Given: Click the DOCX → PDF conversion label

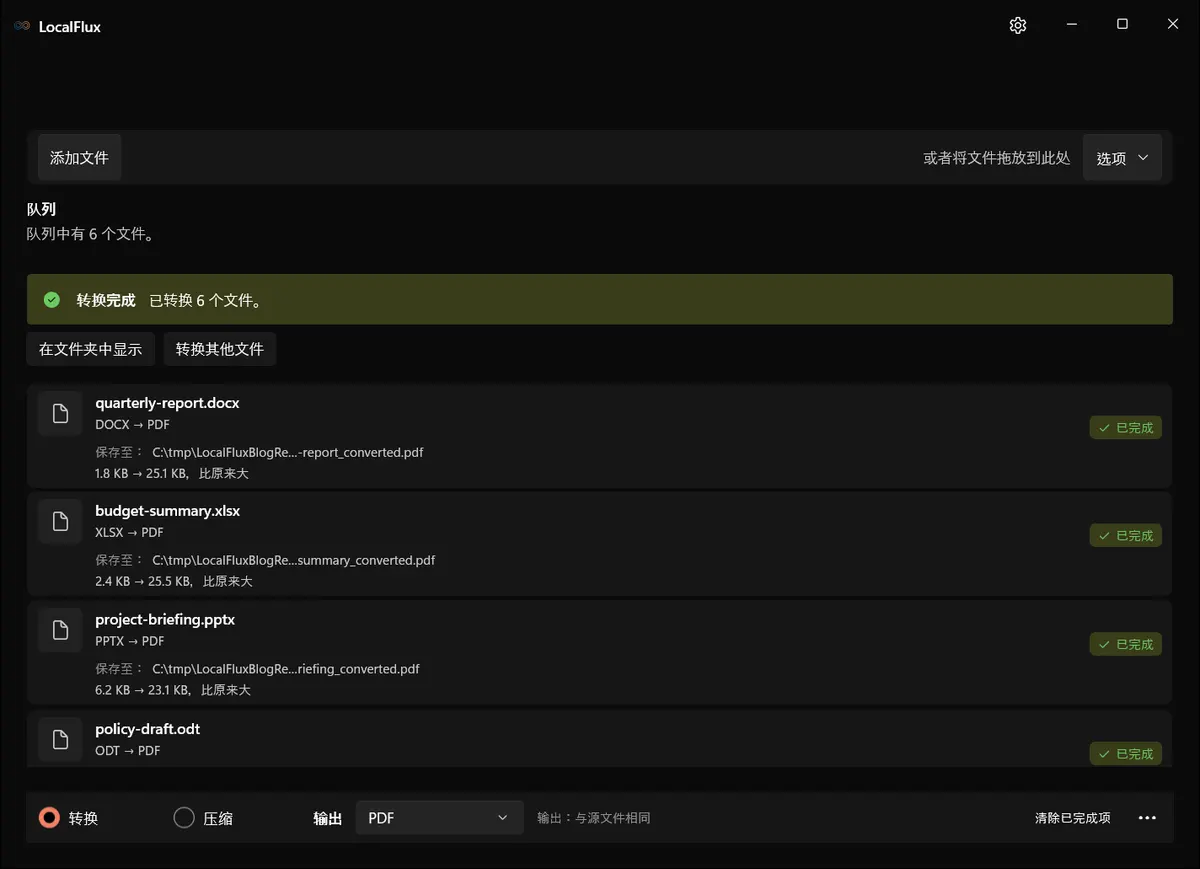Looking at the screenshot, I should tap(132, 424).
